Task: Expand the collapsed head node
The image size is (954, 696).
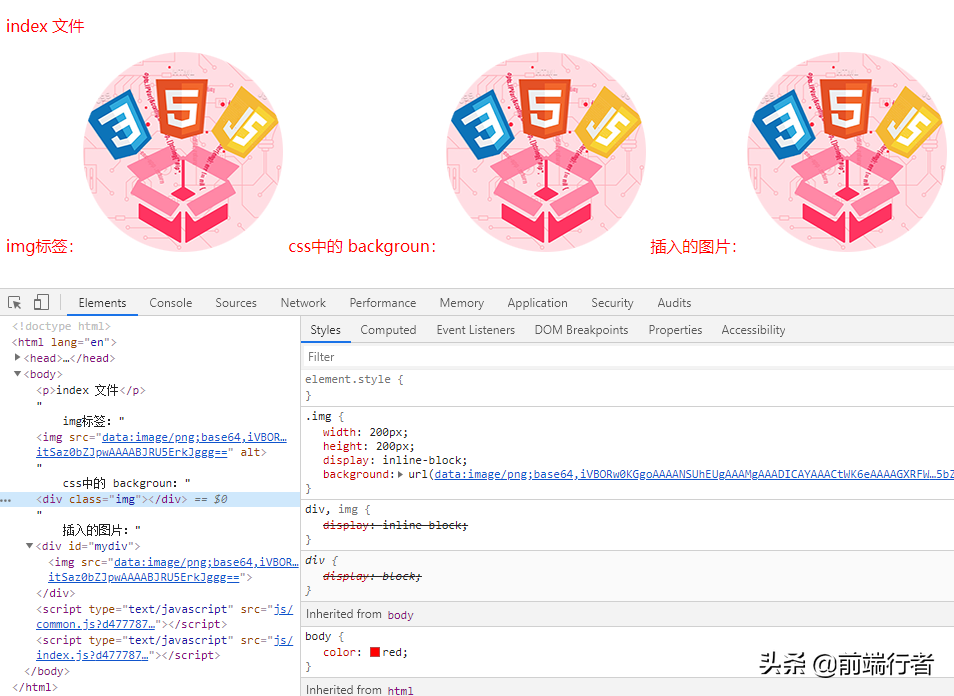Action: coord(18,358)
